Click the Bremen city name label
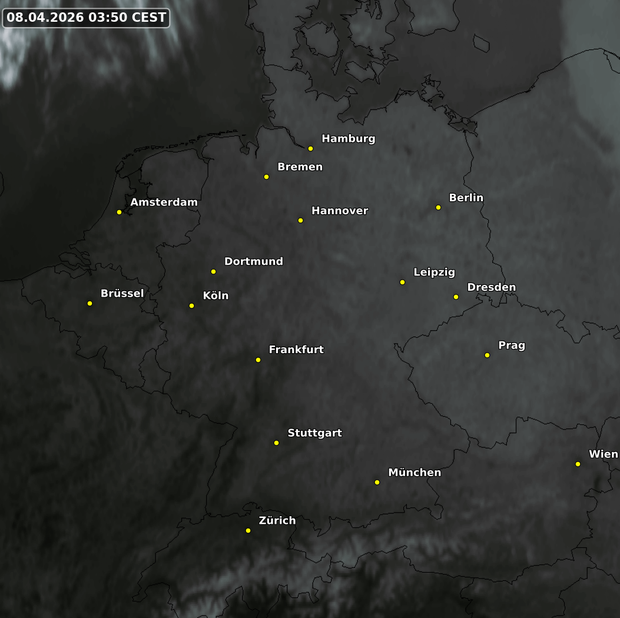Viewport: 620px width, 618px height. pos(299,167)
